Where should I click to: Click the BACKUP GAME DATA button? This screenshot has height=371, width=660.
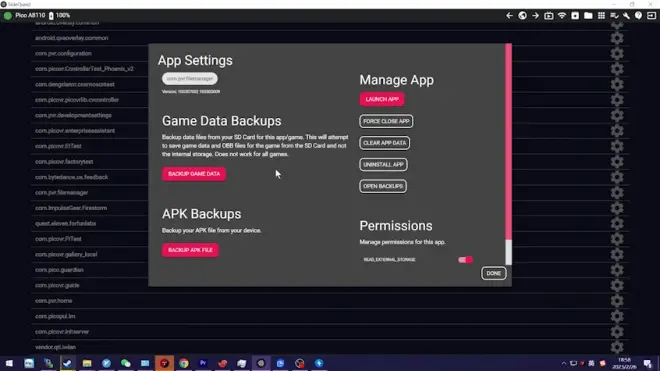point(194,174)
